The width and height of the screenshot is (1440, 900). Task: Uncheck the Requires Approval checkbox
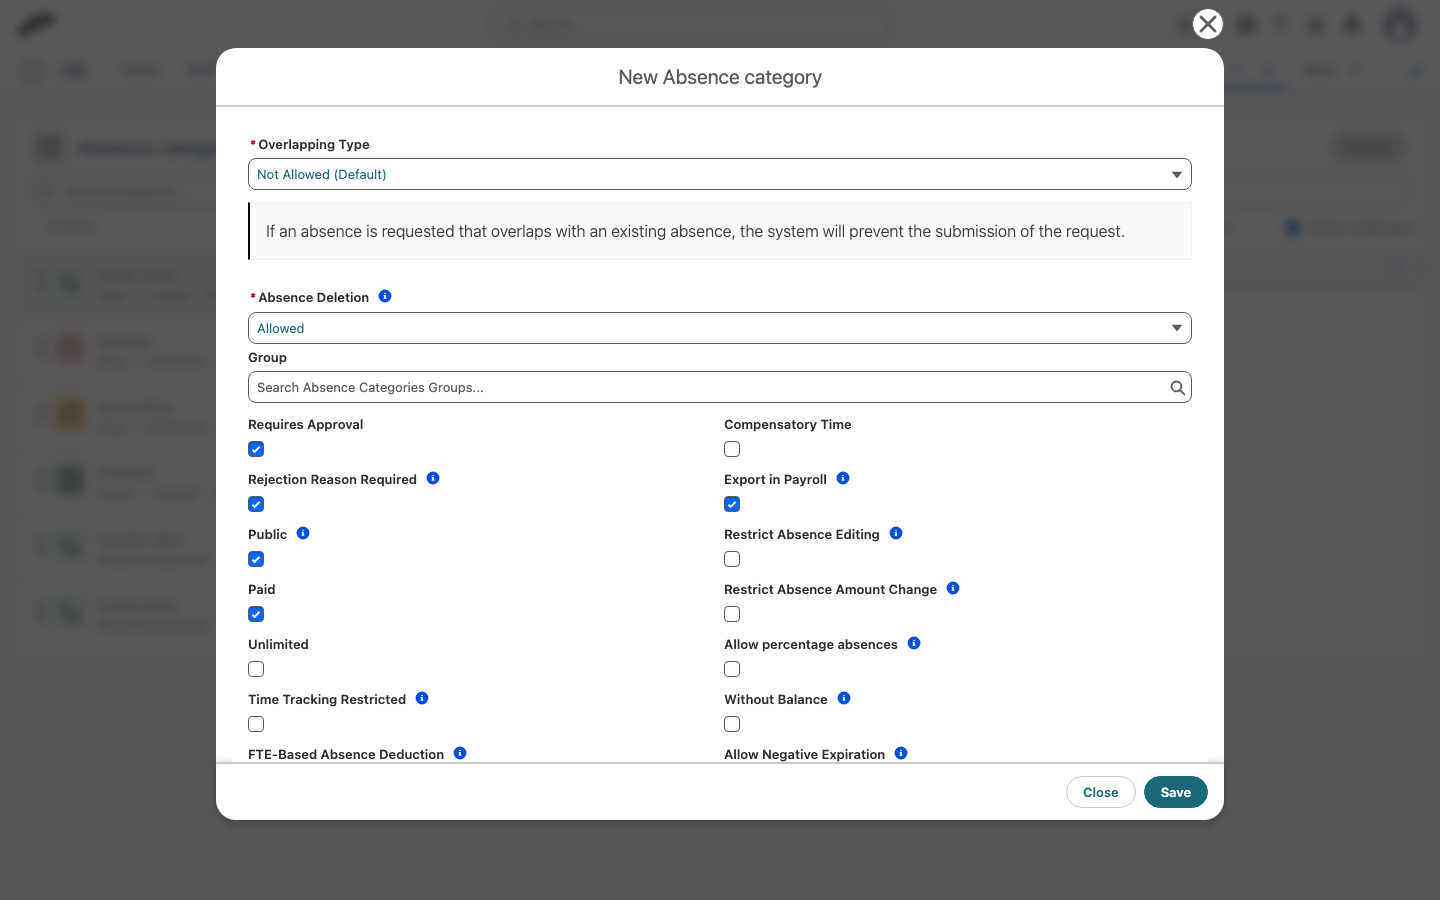coord(256,449)
